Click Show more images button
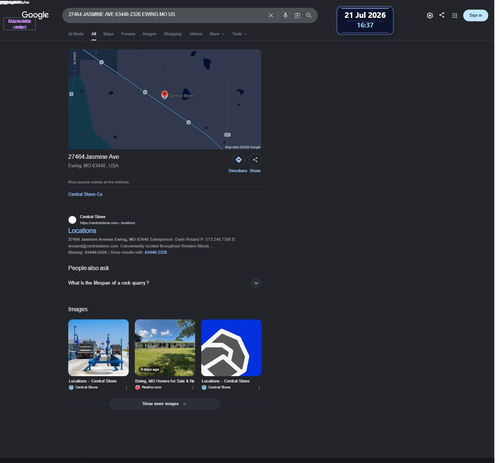 (x=165, y=404)
